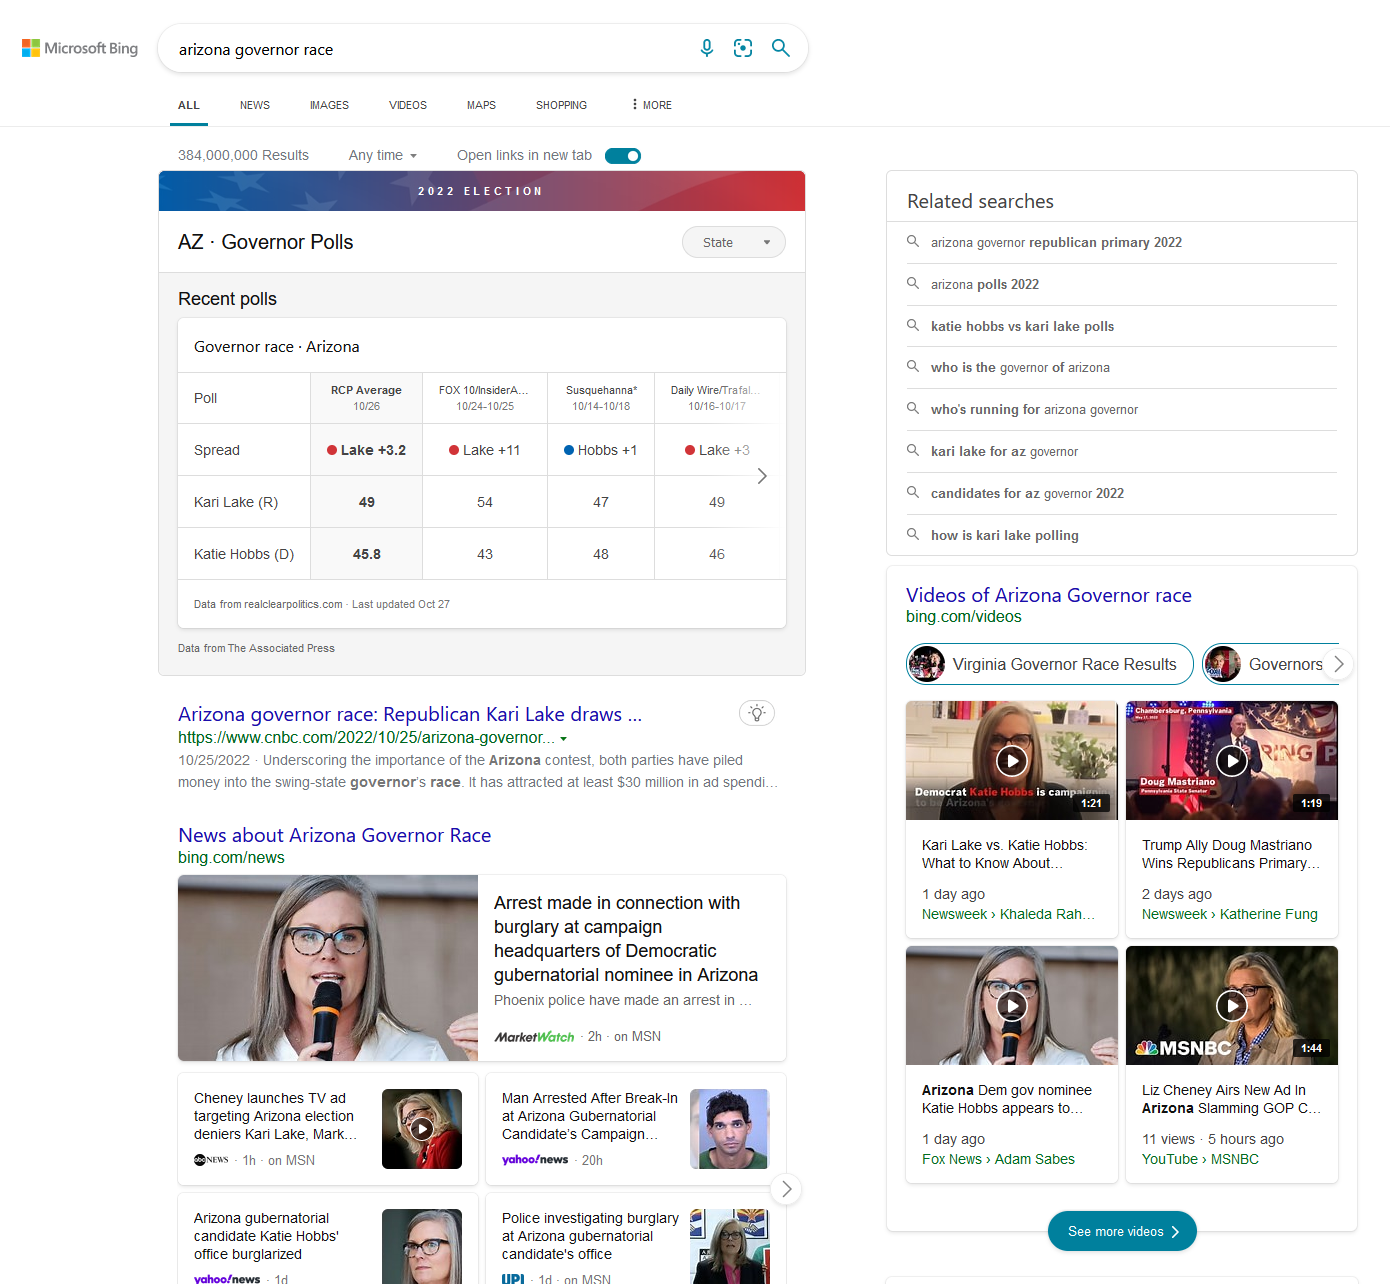
Task: Click the lightbulb icon beside CNBC result
Action: (x=757, y=713)
